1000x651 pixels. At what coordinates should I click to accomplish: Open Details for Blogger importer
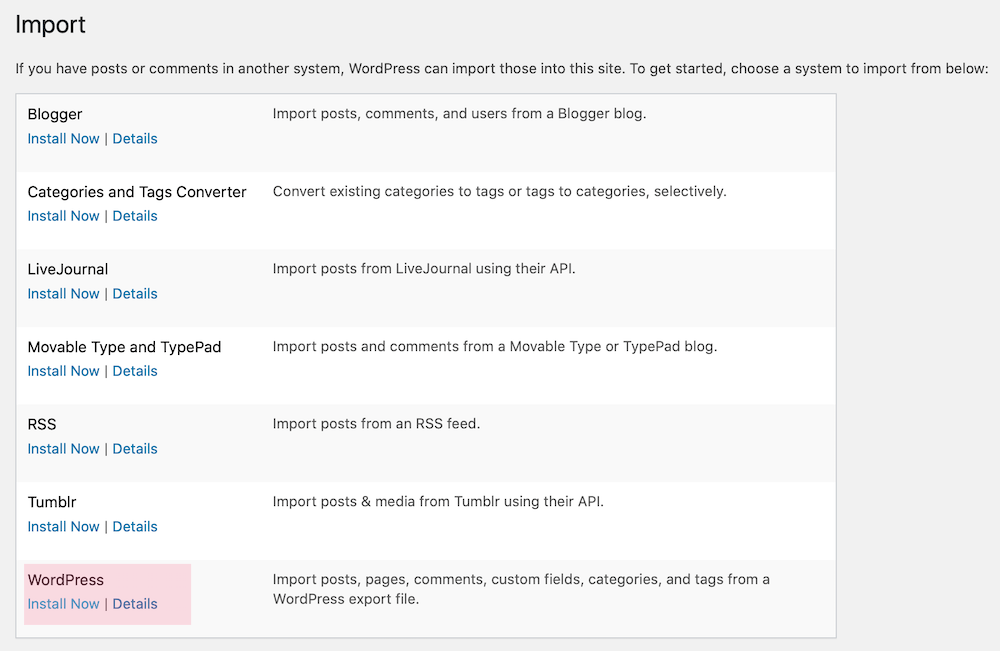[135, 138]
